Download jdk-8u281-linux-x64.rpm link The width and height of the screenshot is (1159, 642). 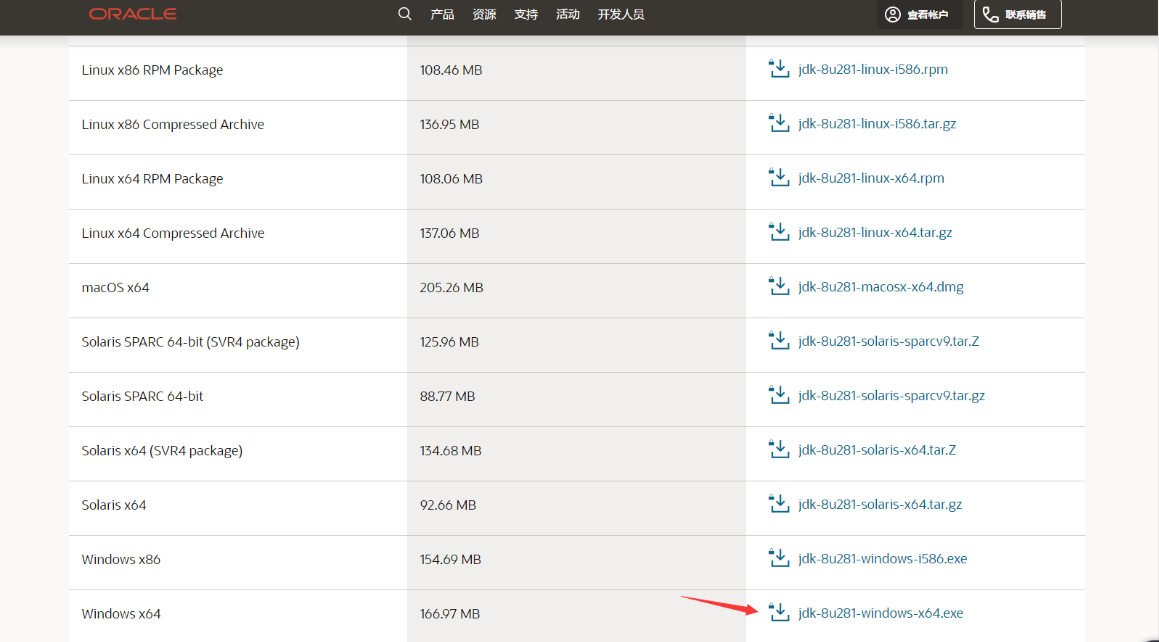(871, 178)
